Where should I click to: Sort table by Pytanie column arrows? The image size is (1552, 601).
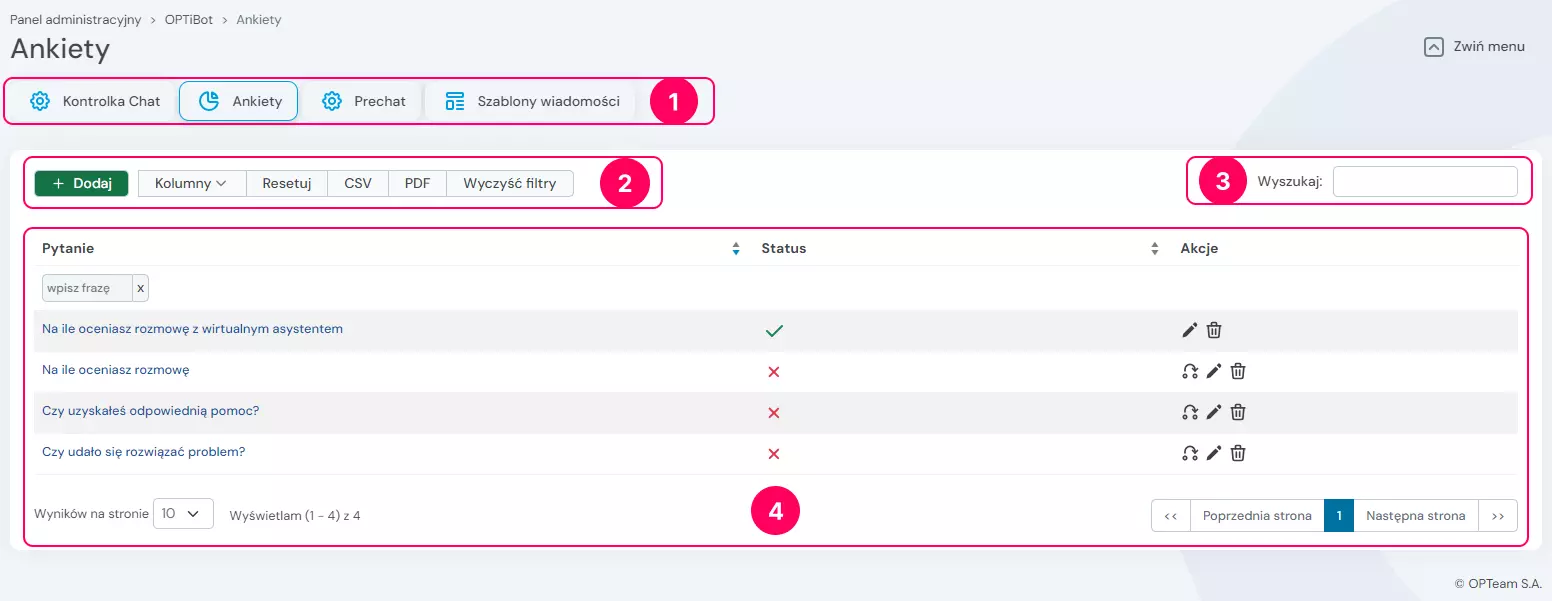click(736, 249)
